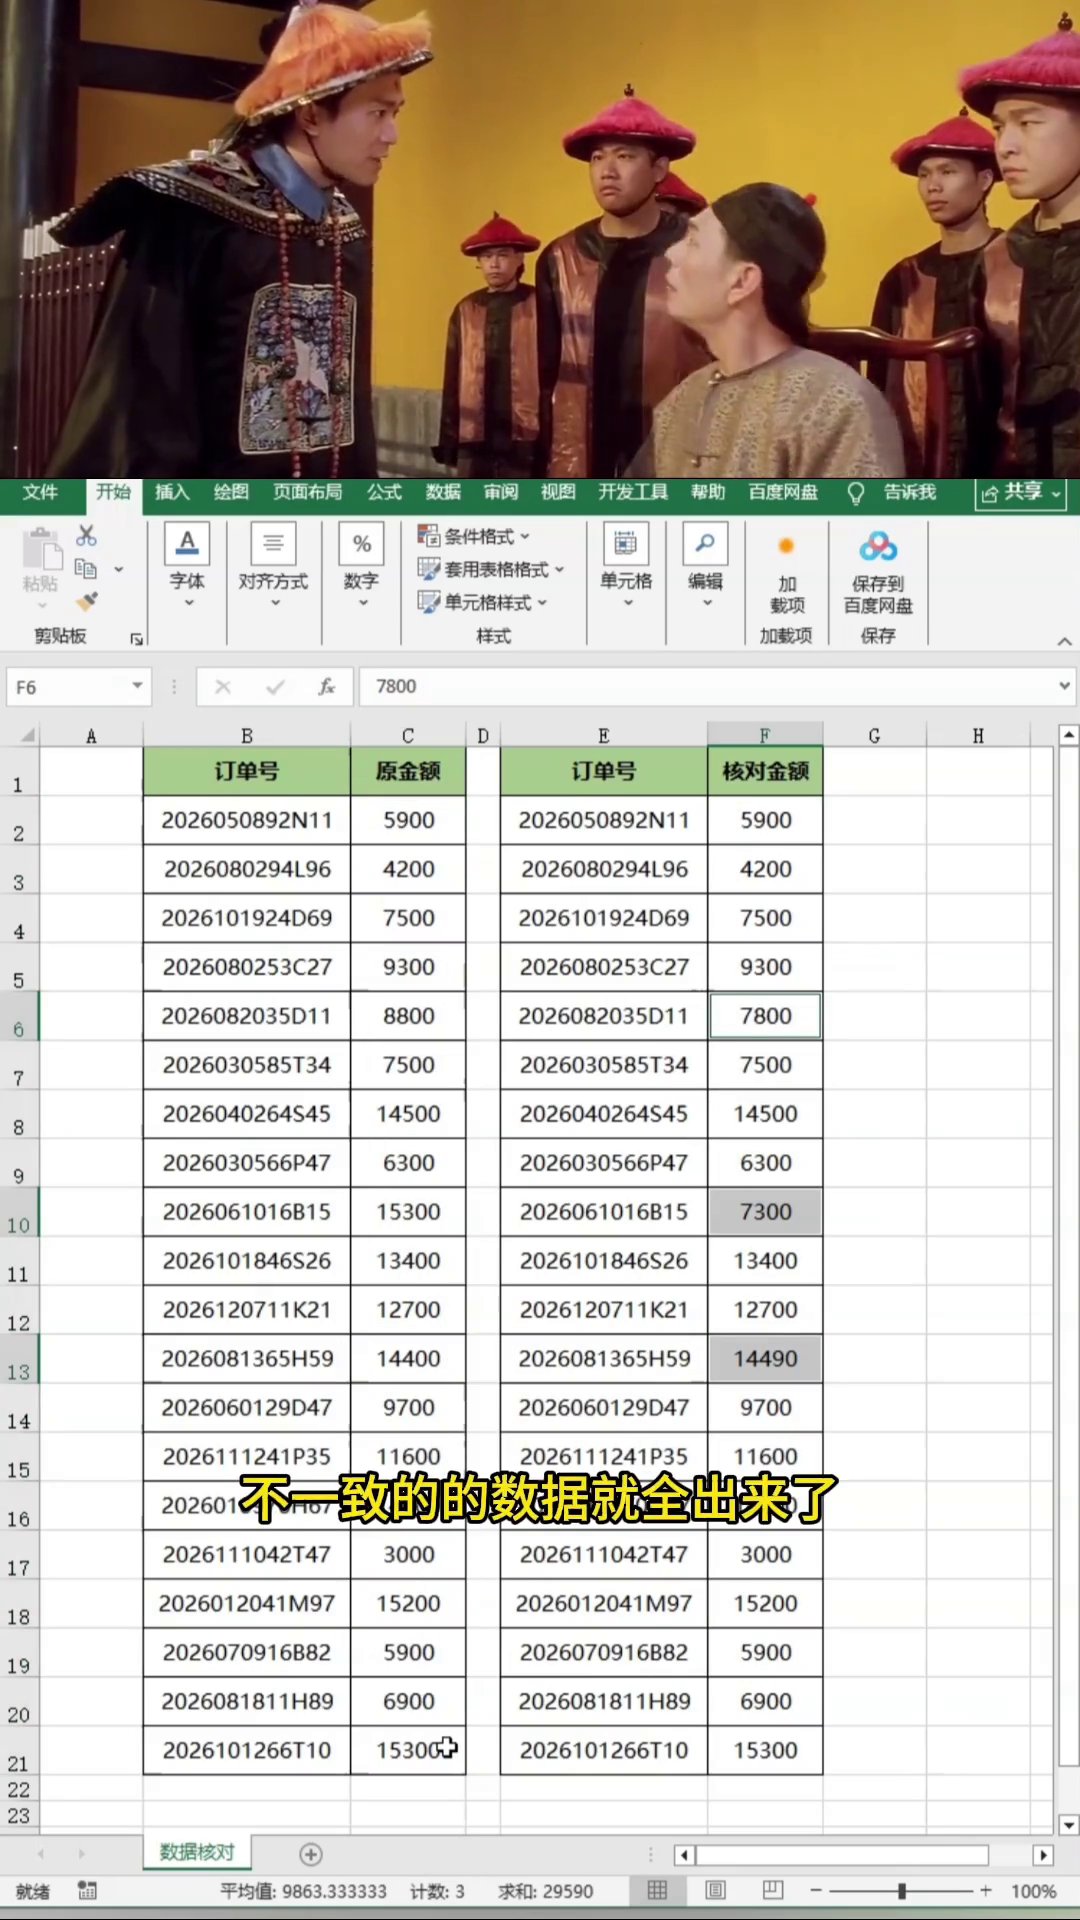Click the Cut scissors icon

(x=87, y=536)
